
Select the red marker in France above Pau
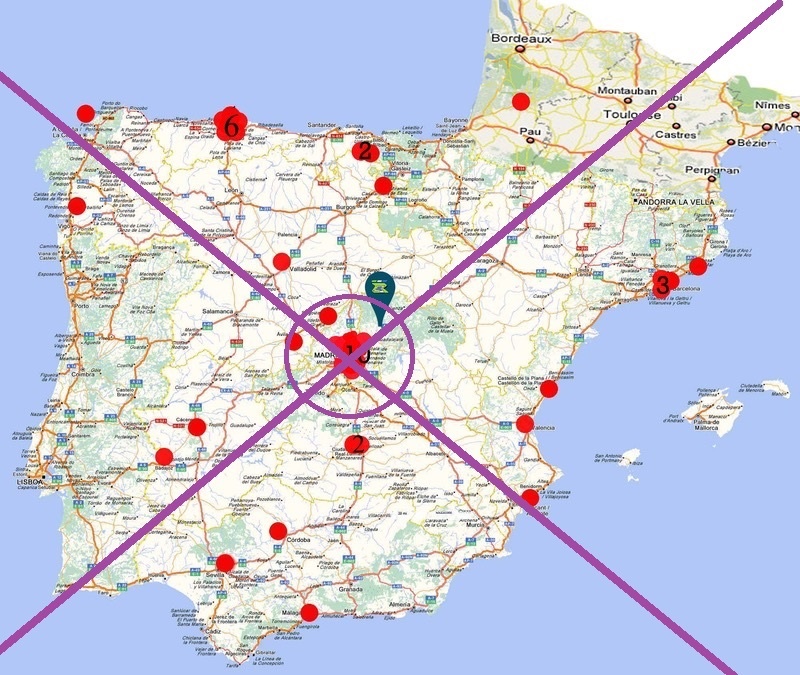pos(521,101)
